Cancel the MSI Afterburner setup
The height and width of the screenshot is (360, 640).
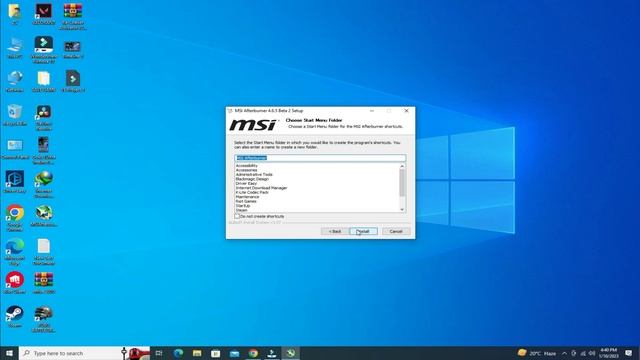point(396,231)
